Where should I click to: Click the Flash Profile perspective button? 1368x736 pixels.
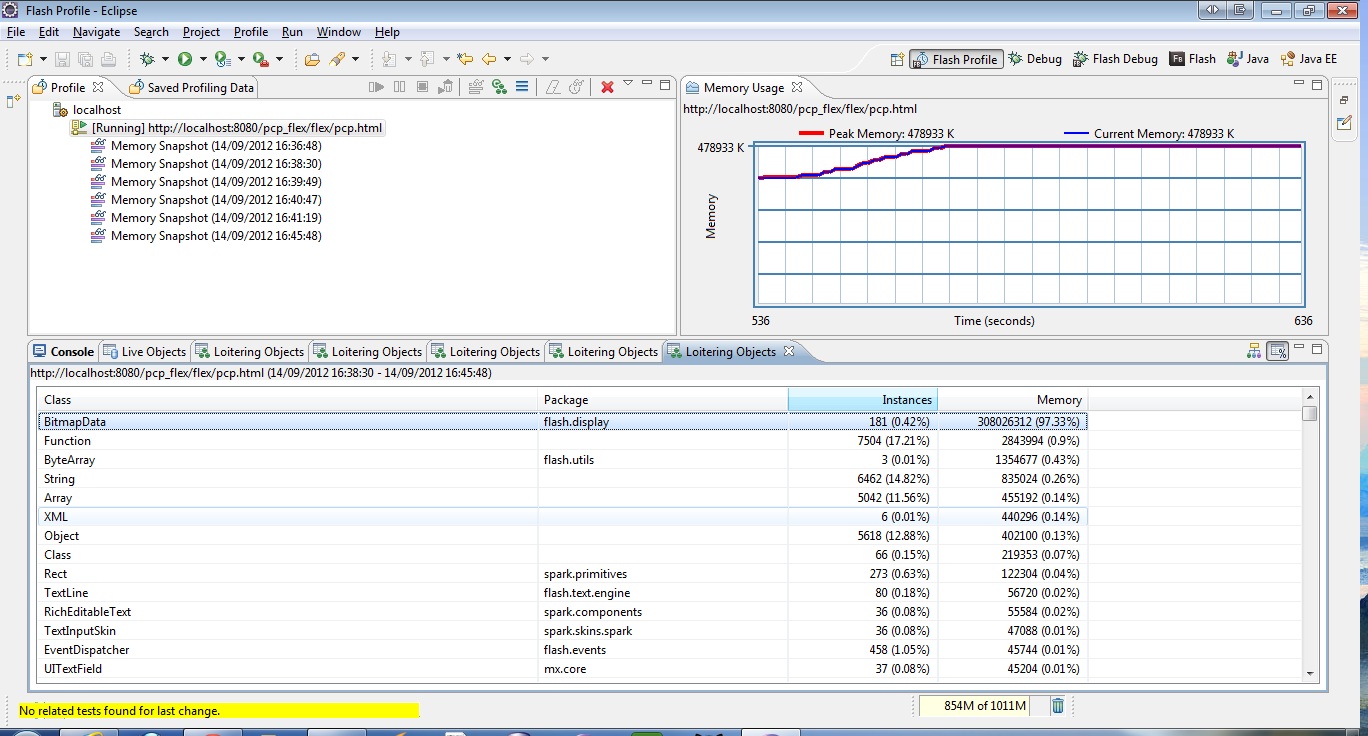click(955, 59)
